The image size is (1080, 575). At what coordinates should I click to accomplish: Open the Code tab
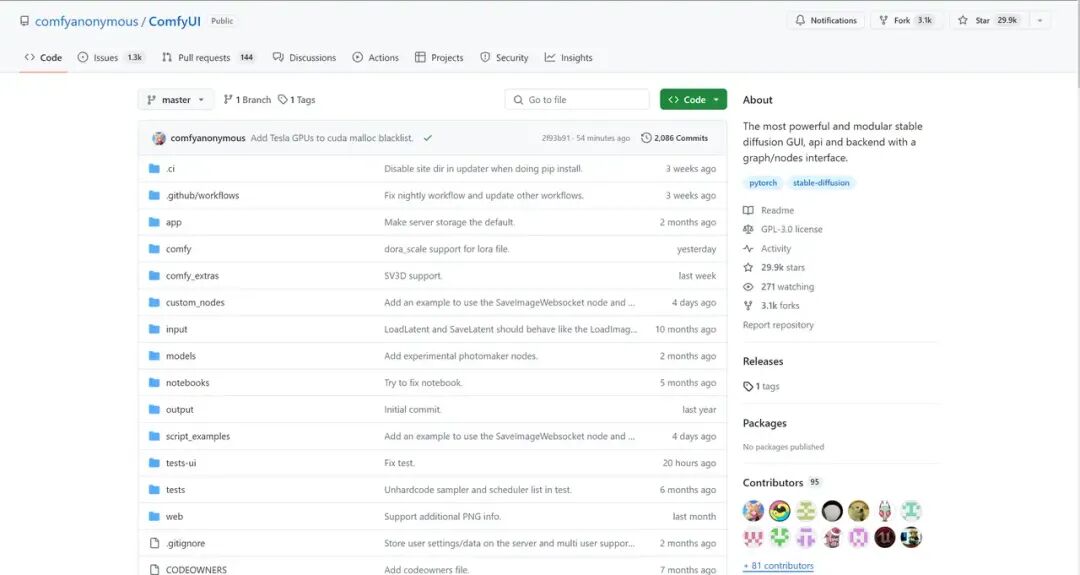pyautogui.click(x=43, y=58)
